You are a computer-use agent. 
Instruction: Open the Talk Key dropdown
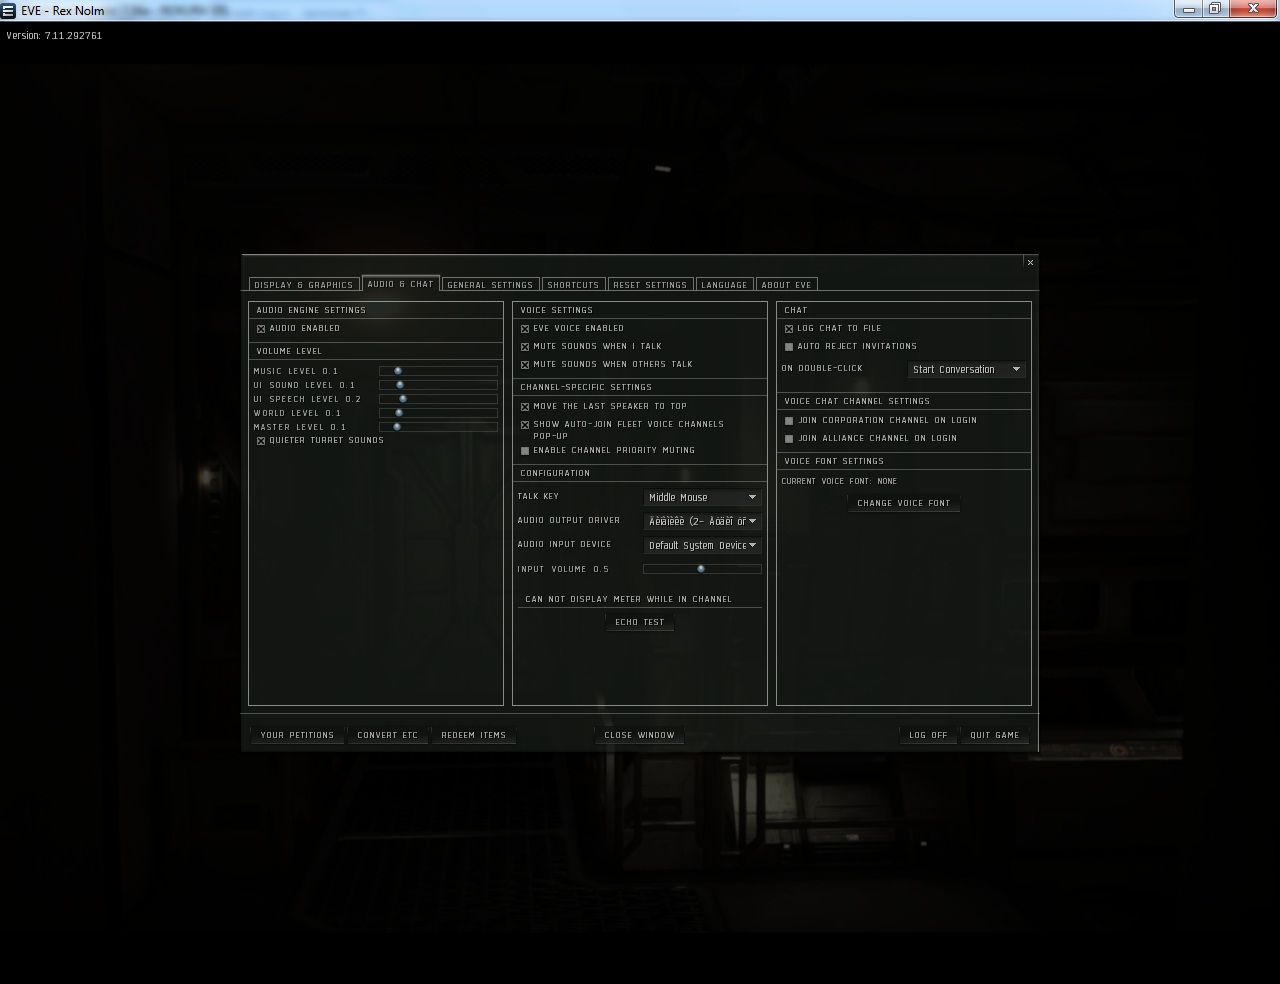click(x=702, y=497)
